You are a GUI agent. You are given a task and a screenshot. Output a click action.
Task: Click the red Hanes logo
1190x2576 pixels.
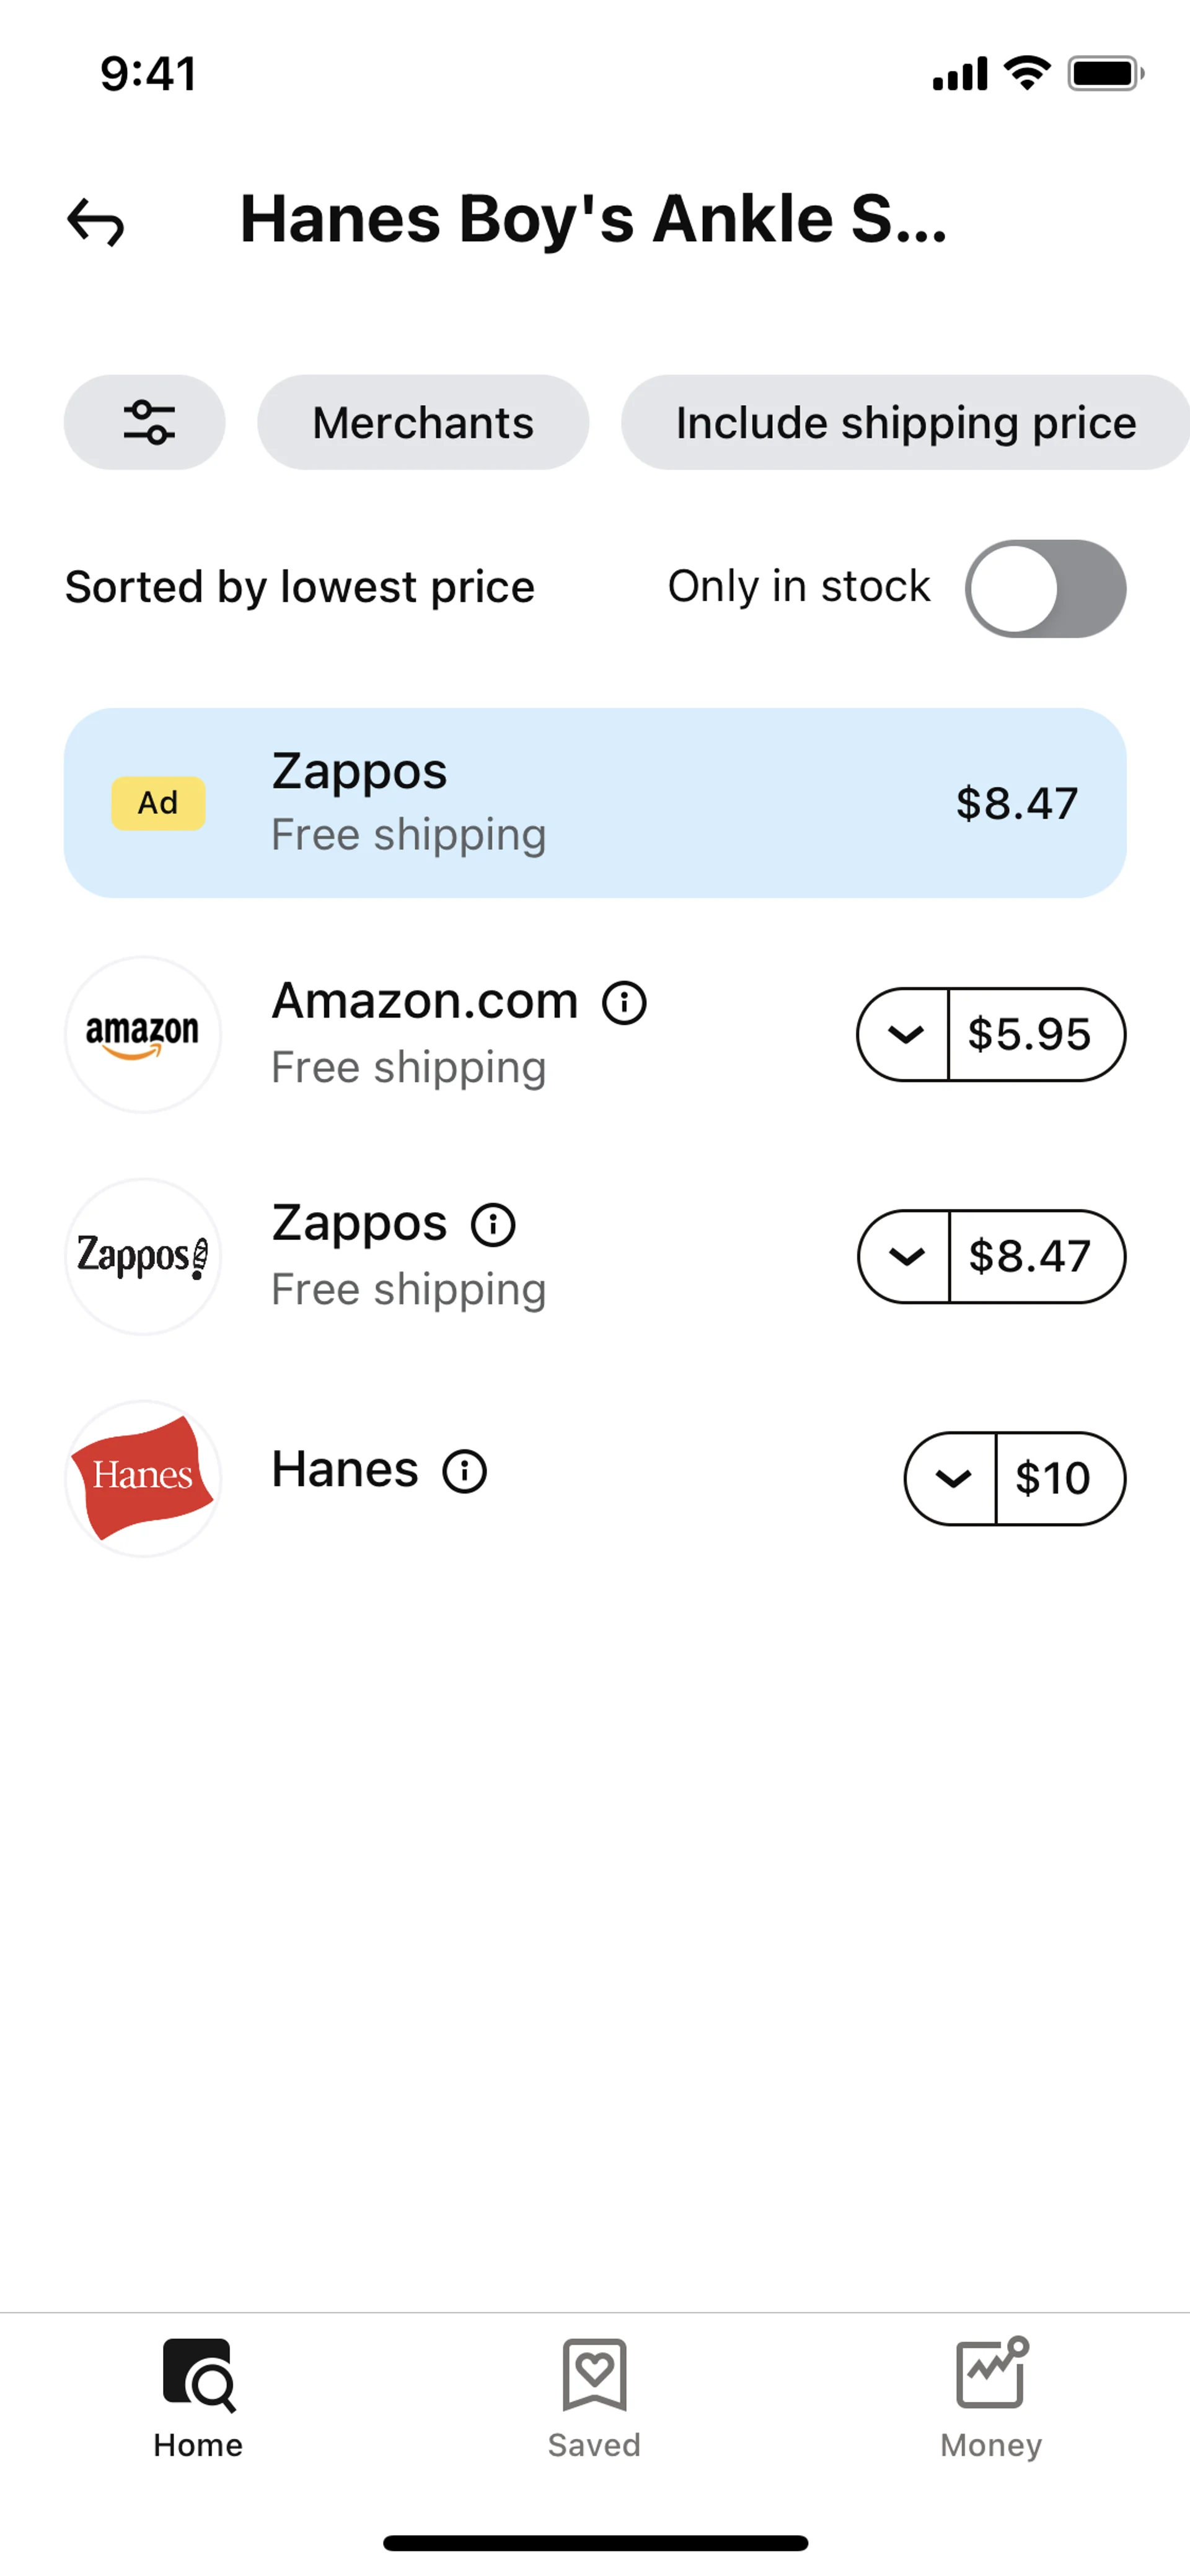pyautogui.click(x=143, y=1478)
